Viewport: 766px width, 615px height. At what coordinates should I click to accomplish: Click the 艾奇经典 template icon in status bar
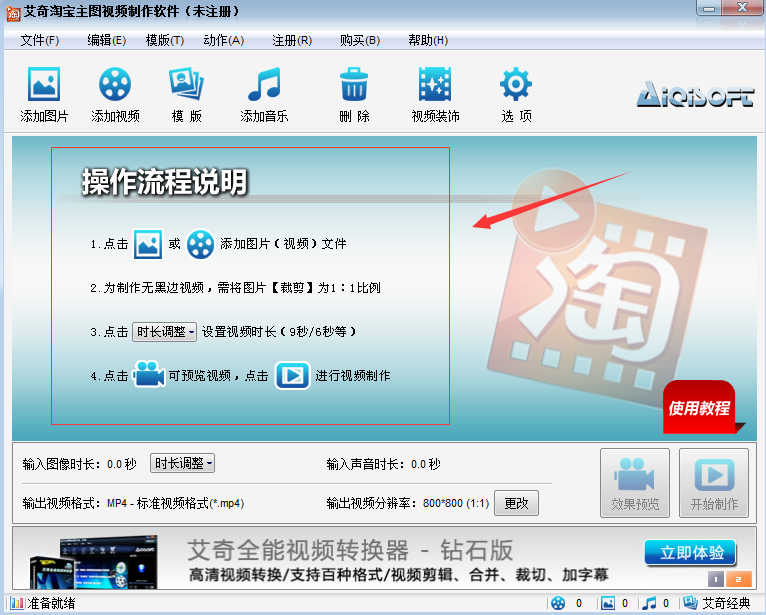point(690,603)
